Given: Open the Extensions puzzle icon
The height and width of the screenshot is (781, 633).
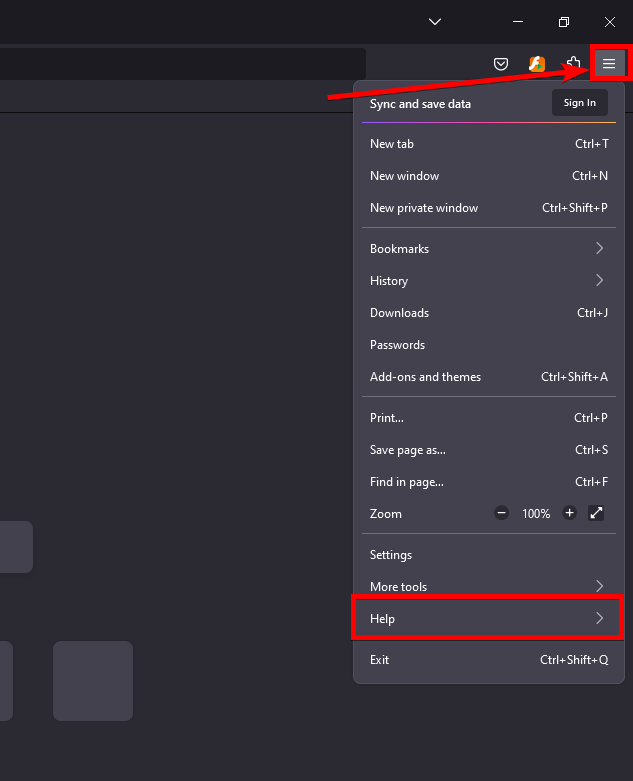Looking at the screenshot, I should click(573, 64).
